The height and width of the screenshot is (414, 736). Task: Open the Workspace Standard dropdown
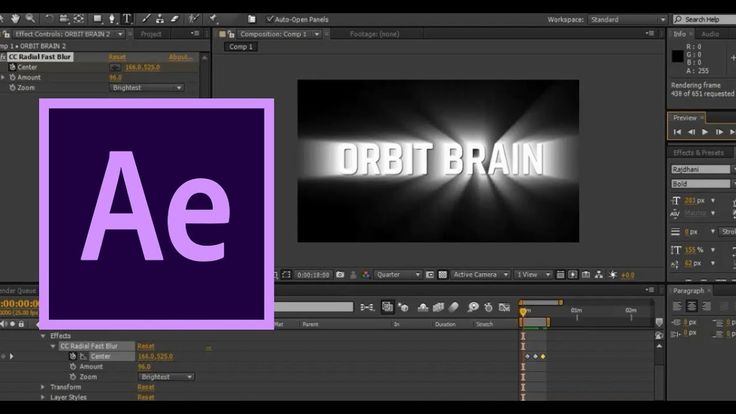tap(628, 20)
